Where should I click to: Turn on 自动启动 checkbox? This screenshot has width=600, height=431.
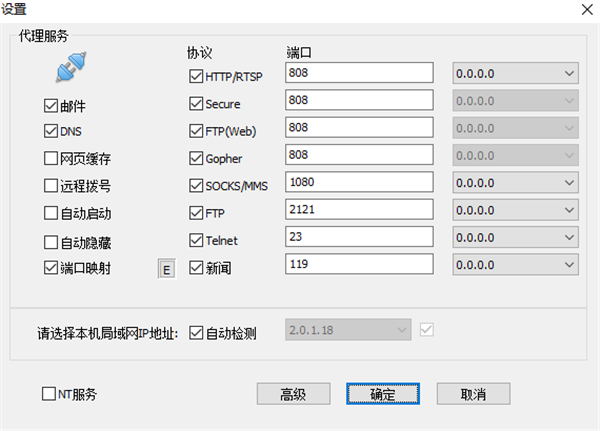pyautogui.click(x=51, y=213)
